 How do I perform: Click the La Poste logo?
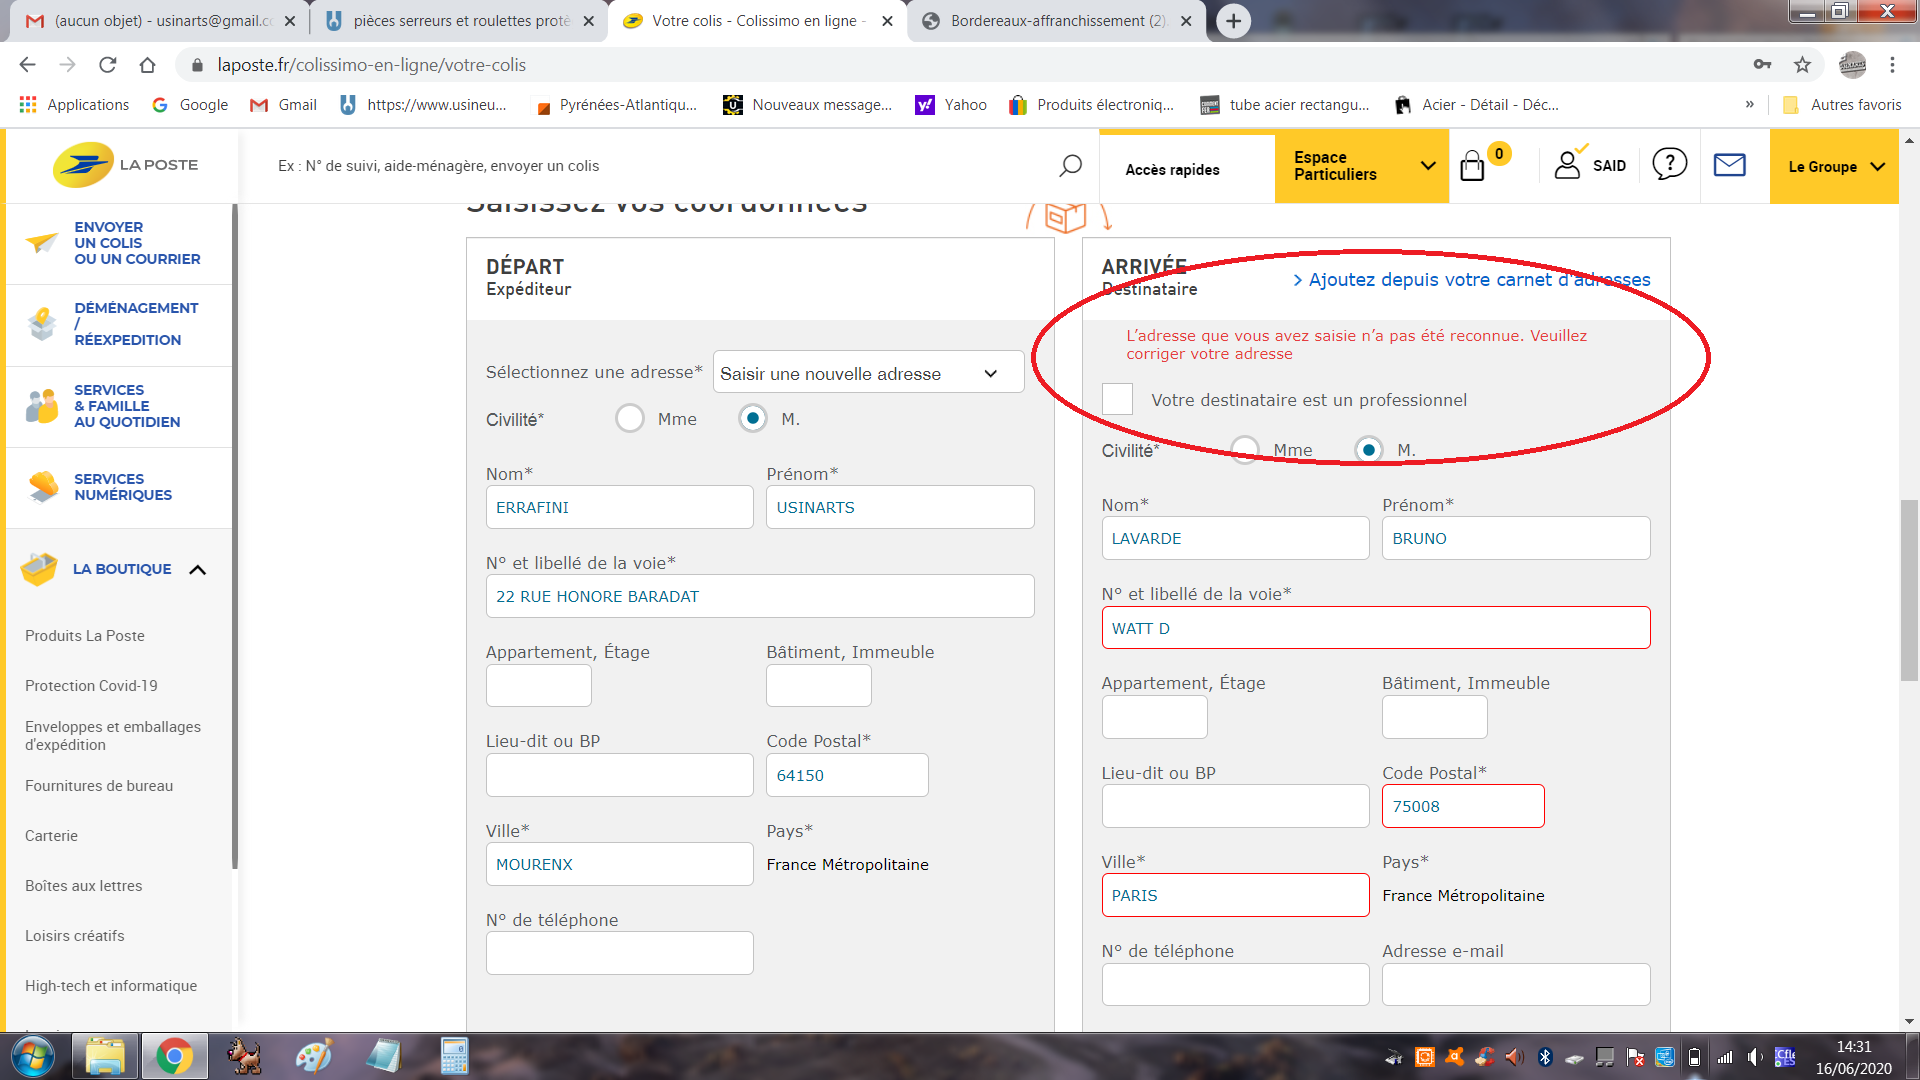click(x=125, y=165)
